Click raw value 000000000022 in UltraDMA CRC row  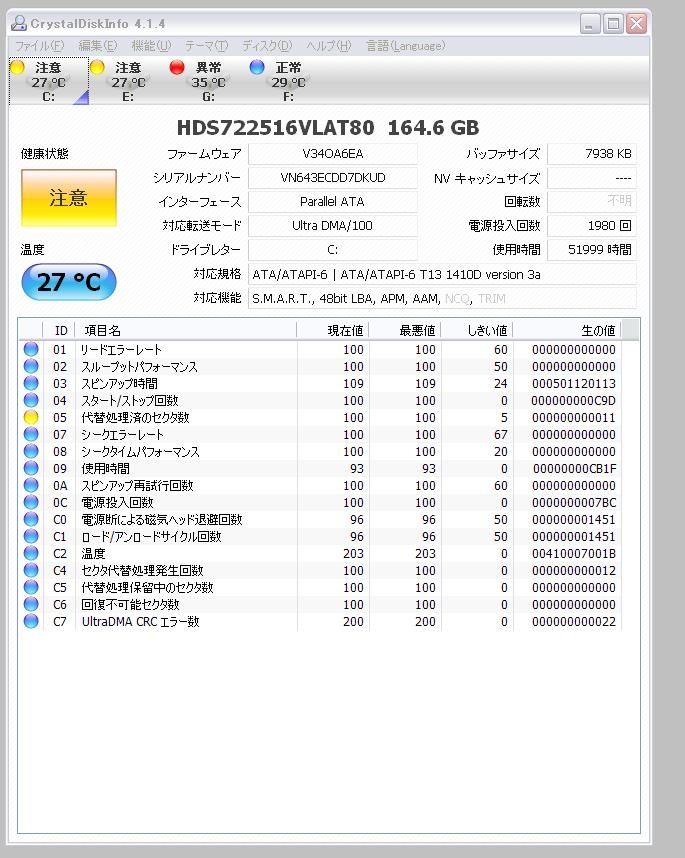[x=573, y=622]
